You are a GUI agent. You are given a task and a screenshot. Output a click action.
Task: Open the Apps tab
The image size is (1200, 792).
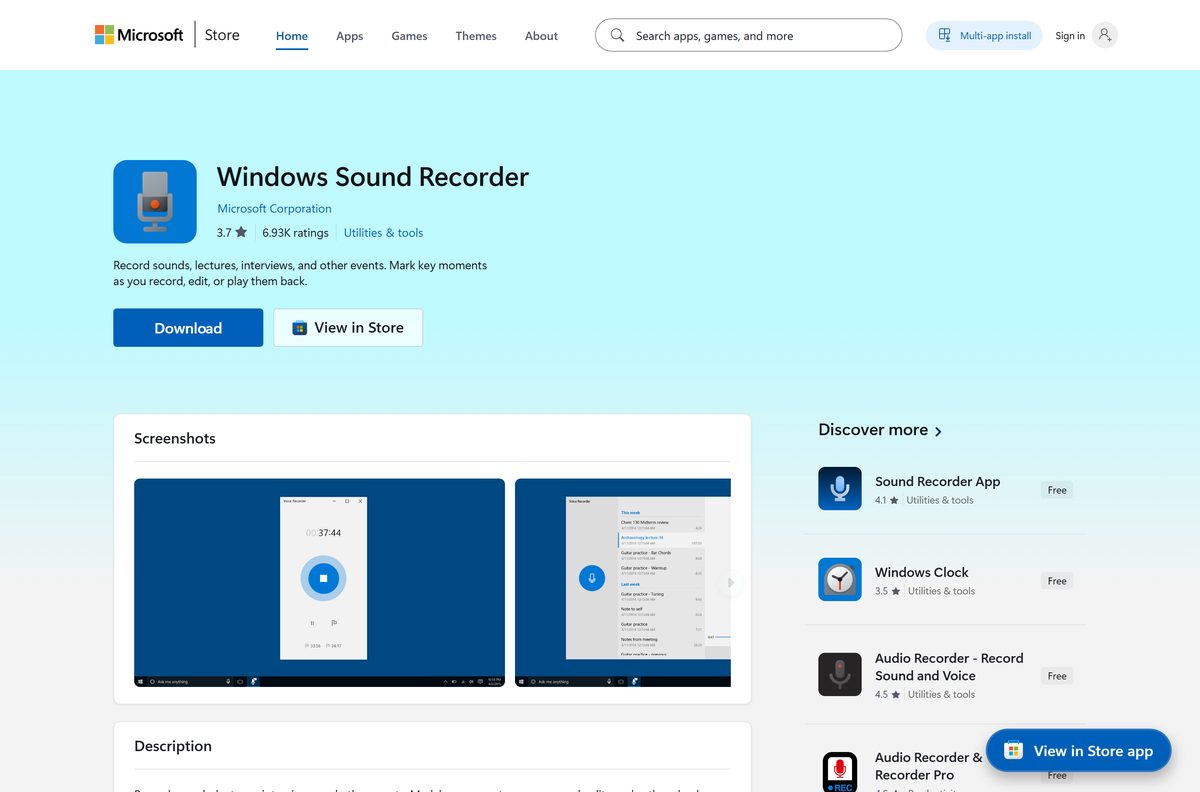click(350, 36)
